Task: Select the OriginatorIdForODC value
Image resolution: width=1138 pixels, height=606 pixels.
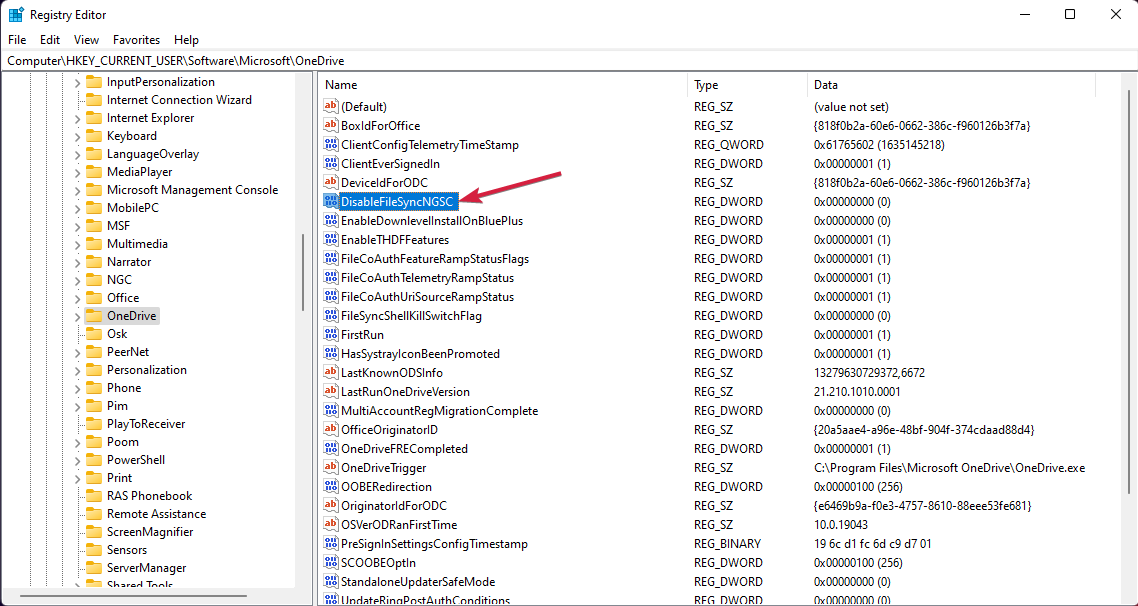Action: [x=396, y=505]
